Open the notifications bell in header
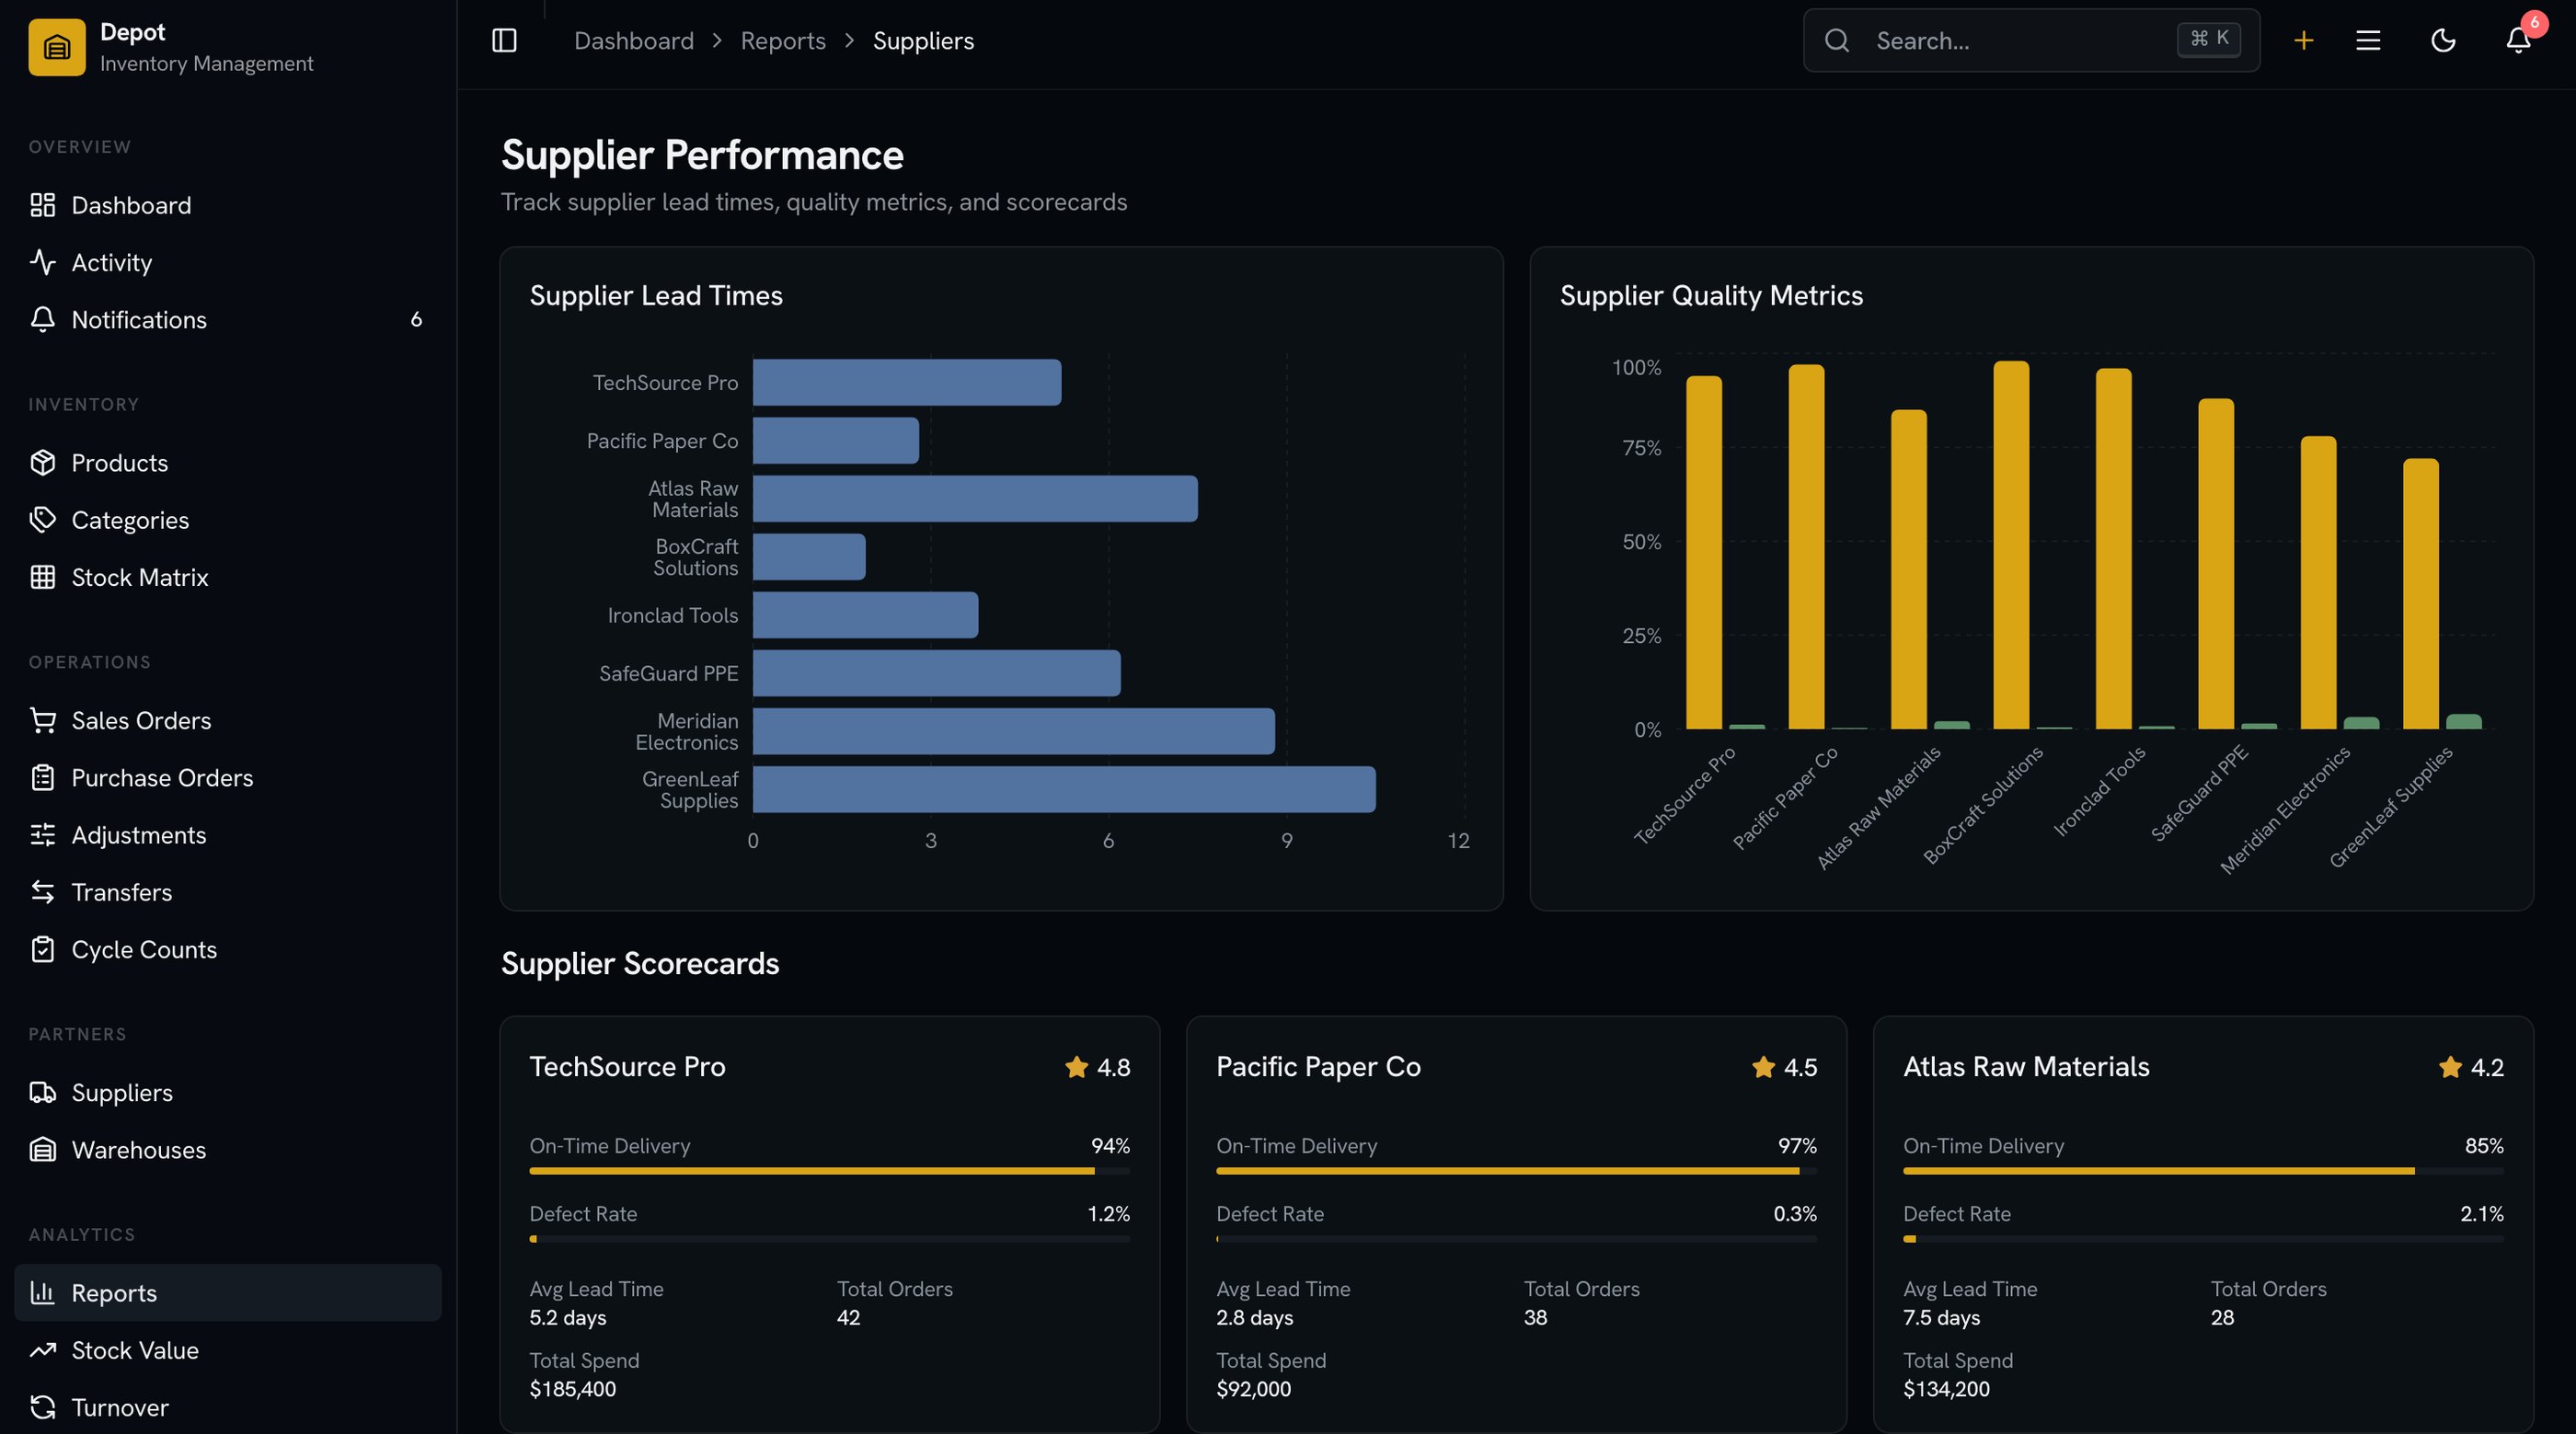Screen dimensions: 2576x1434 2518,41
